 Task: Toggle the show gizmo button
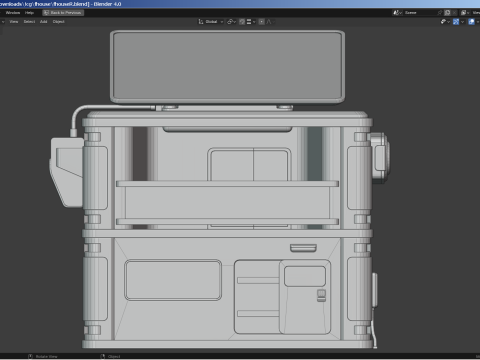pyautogui.click(x=456, y=22)
